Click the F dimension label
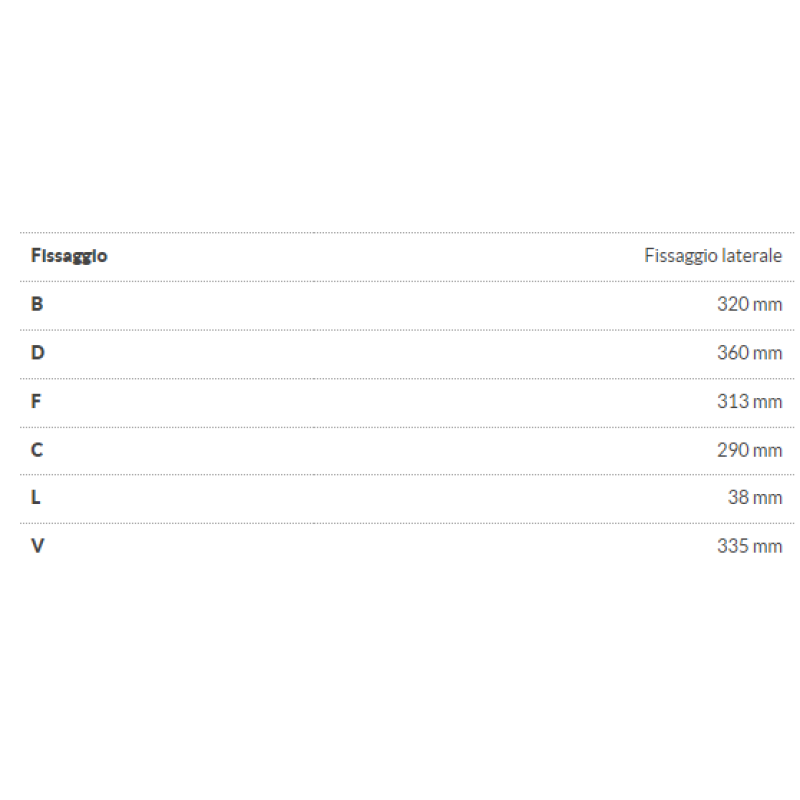800x800 pixels. click(36, 401)
